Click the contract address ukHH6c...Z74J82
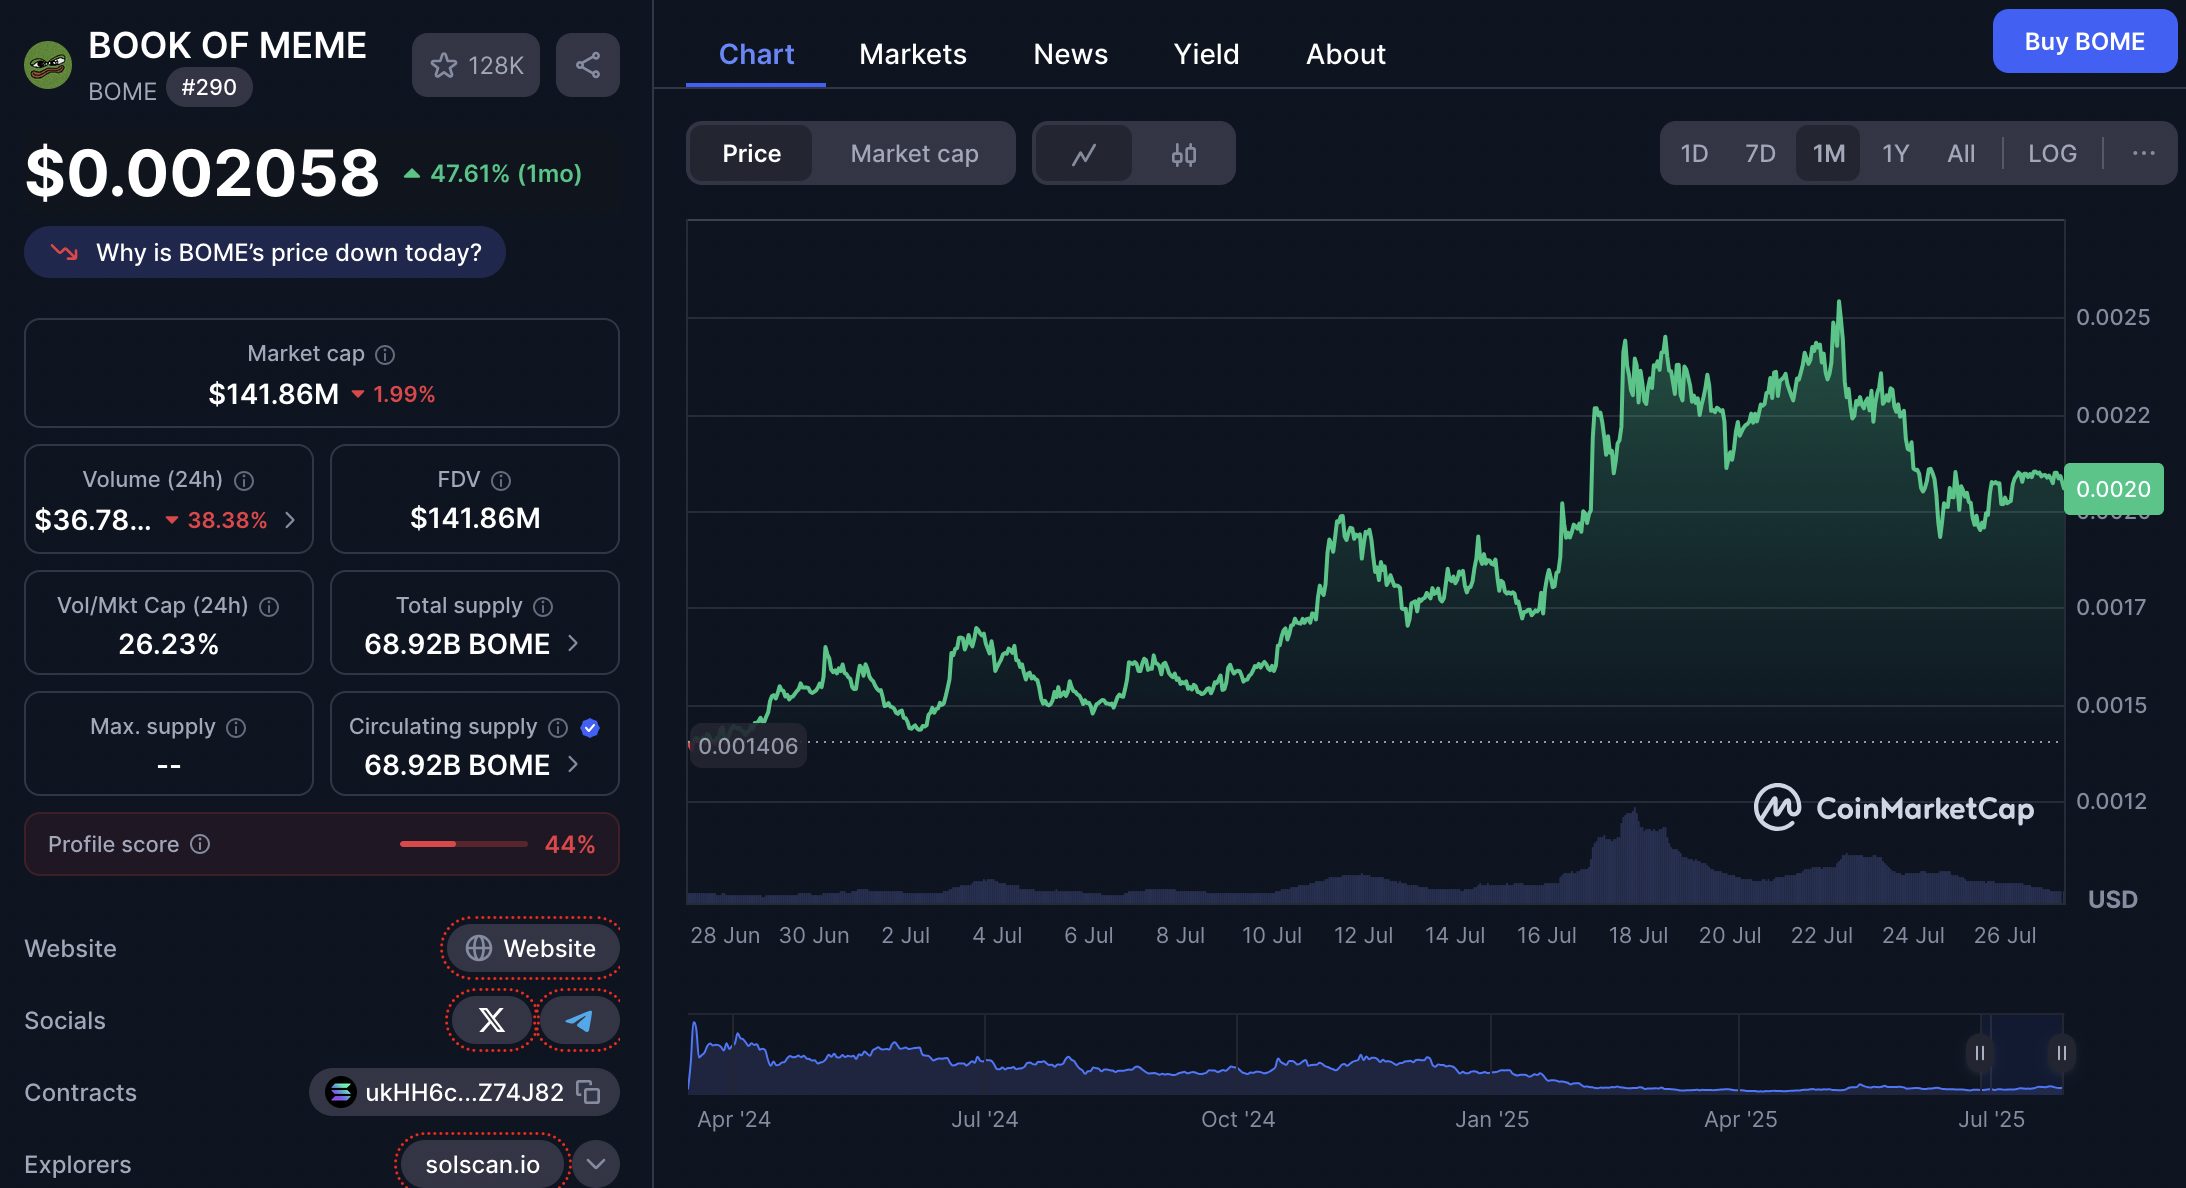 pyautogui.click(x=464, y=1092)
